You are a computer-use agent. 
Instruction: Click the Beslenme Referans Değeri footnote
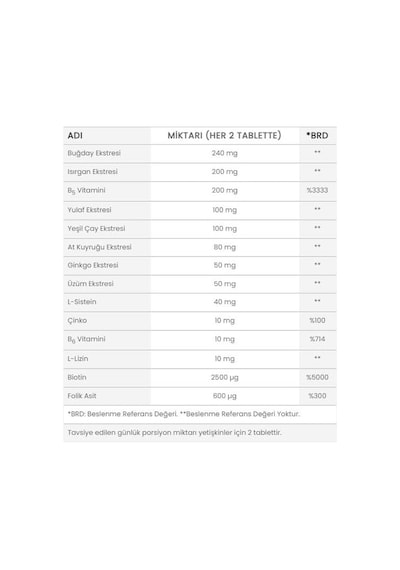coord(184,414)
